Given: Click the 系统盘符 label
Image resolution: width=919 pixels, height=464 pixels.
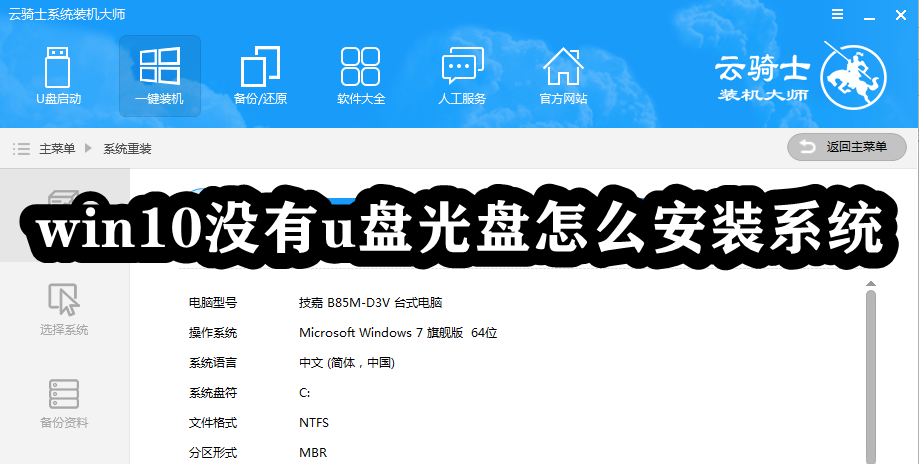Looking at the screenshot, I should click(x=213, y=393).
